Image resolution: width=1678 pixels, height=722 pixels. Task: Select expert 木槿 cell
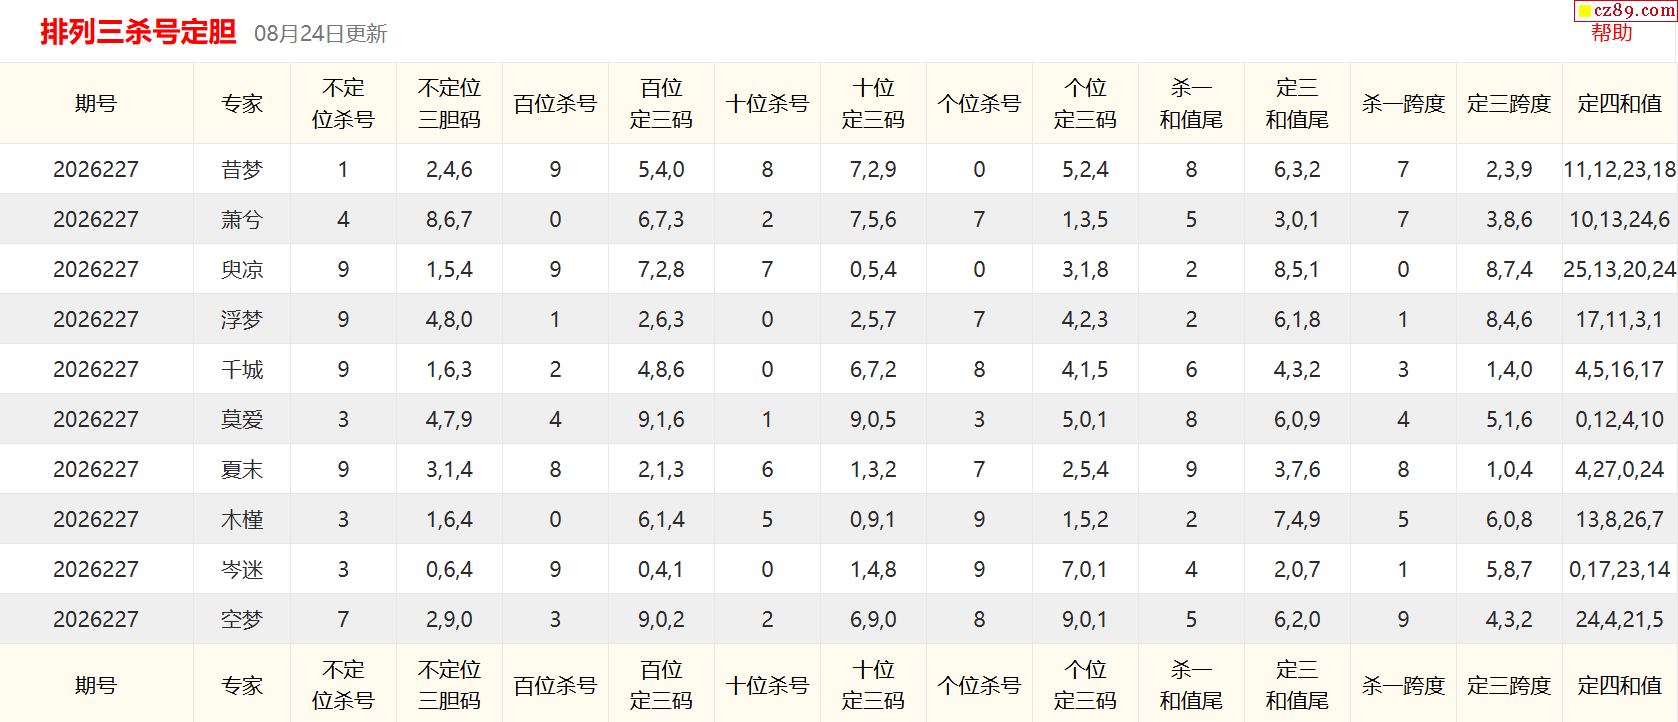coord(242,520)
